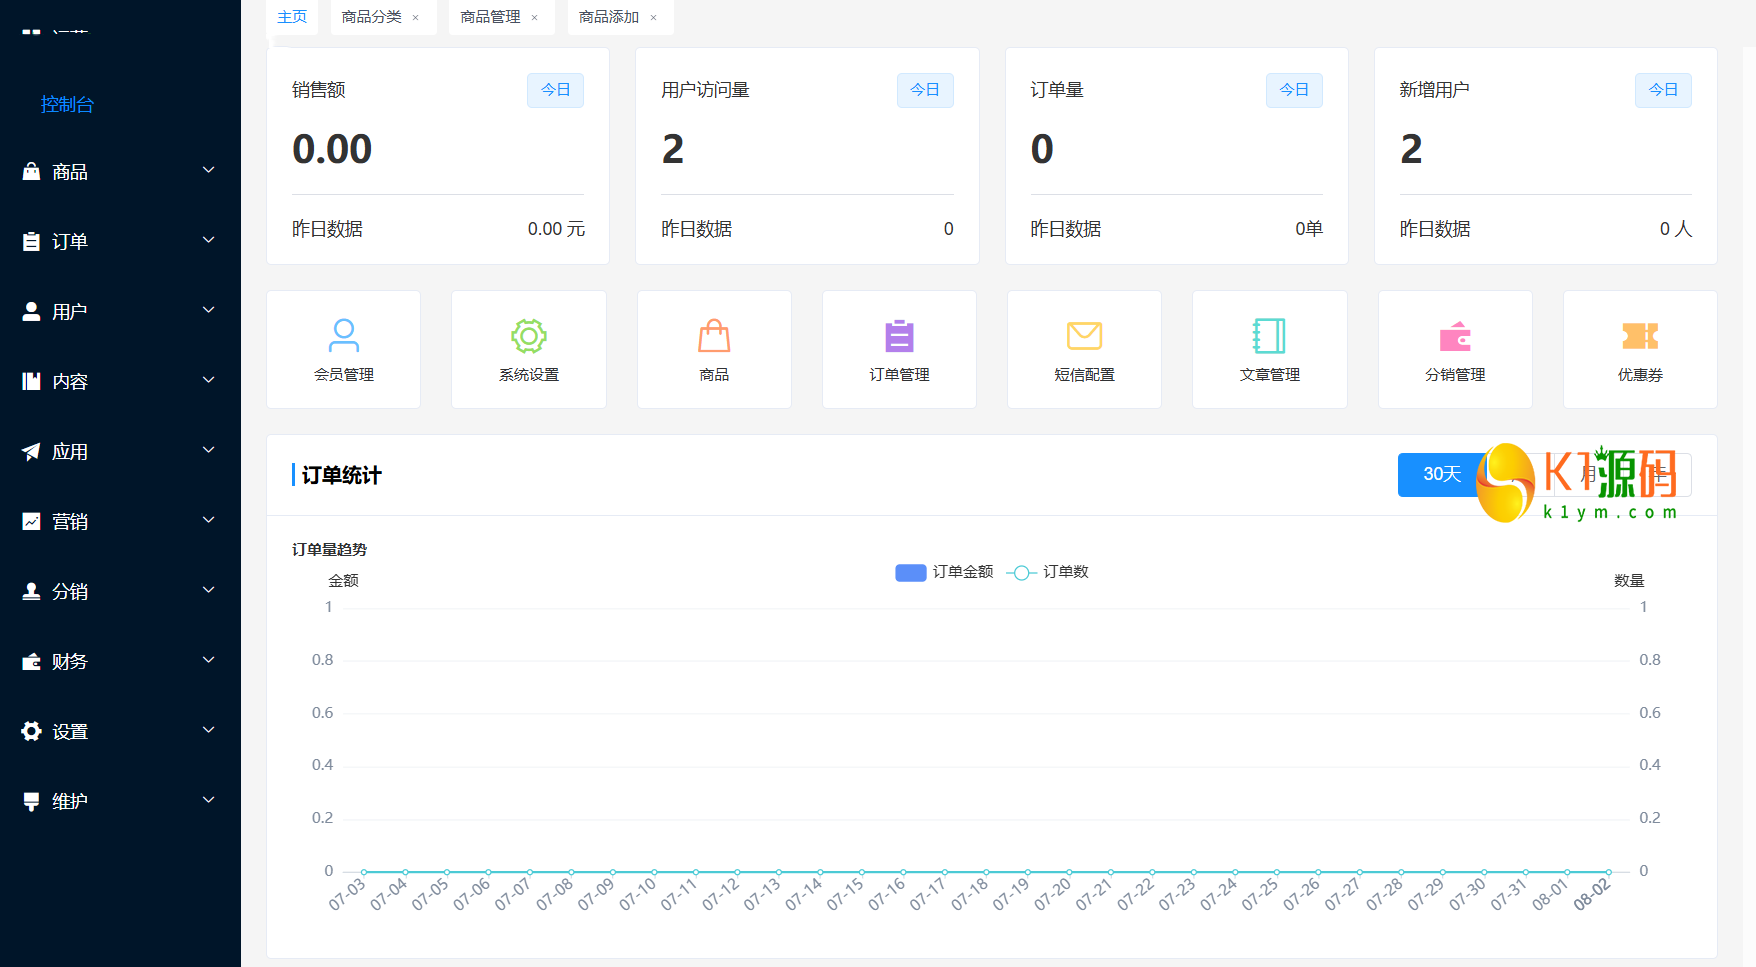Expand the 用户 menu chevron
The image size is (1756, 967).
point(209,310)
